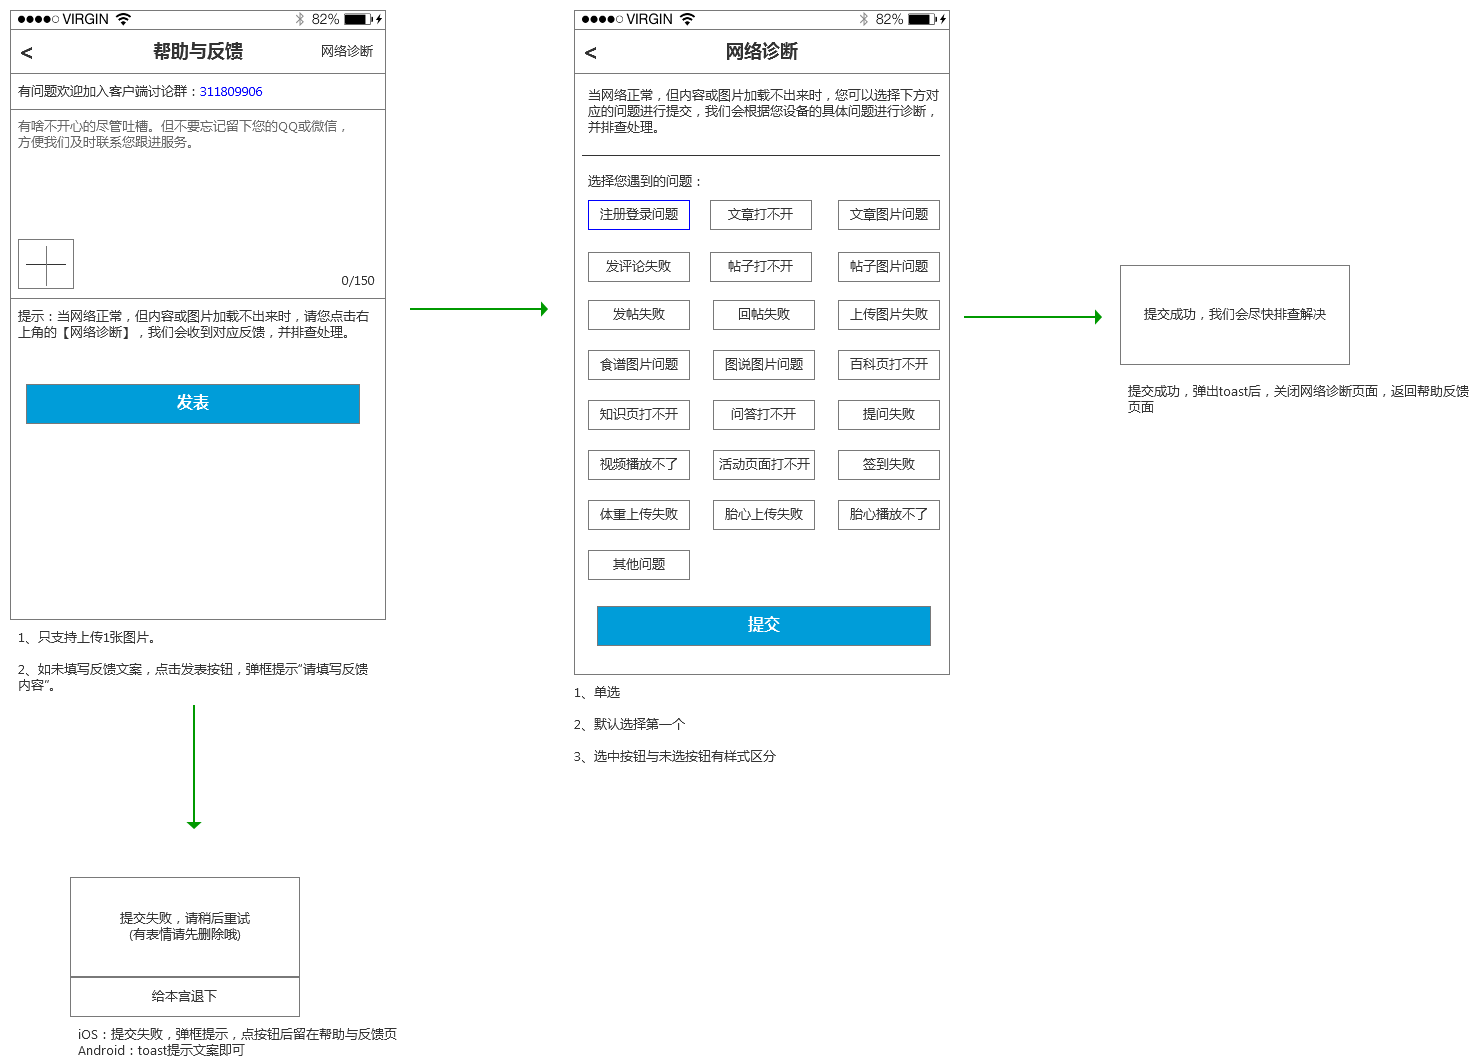
Task: Click QQ group number 311809906
Action: coord(231,91)
